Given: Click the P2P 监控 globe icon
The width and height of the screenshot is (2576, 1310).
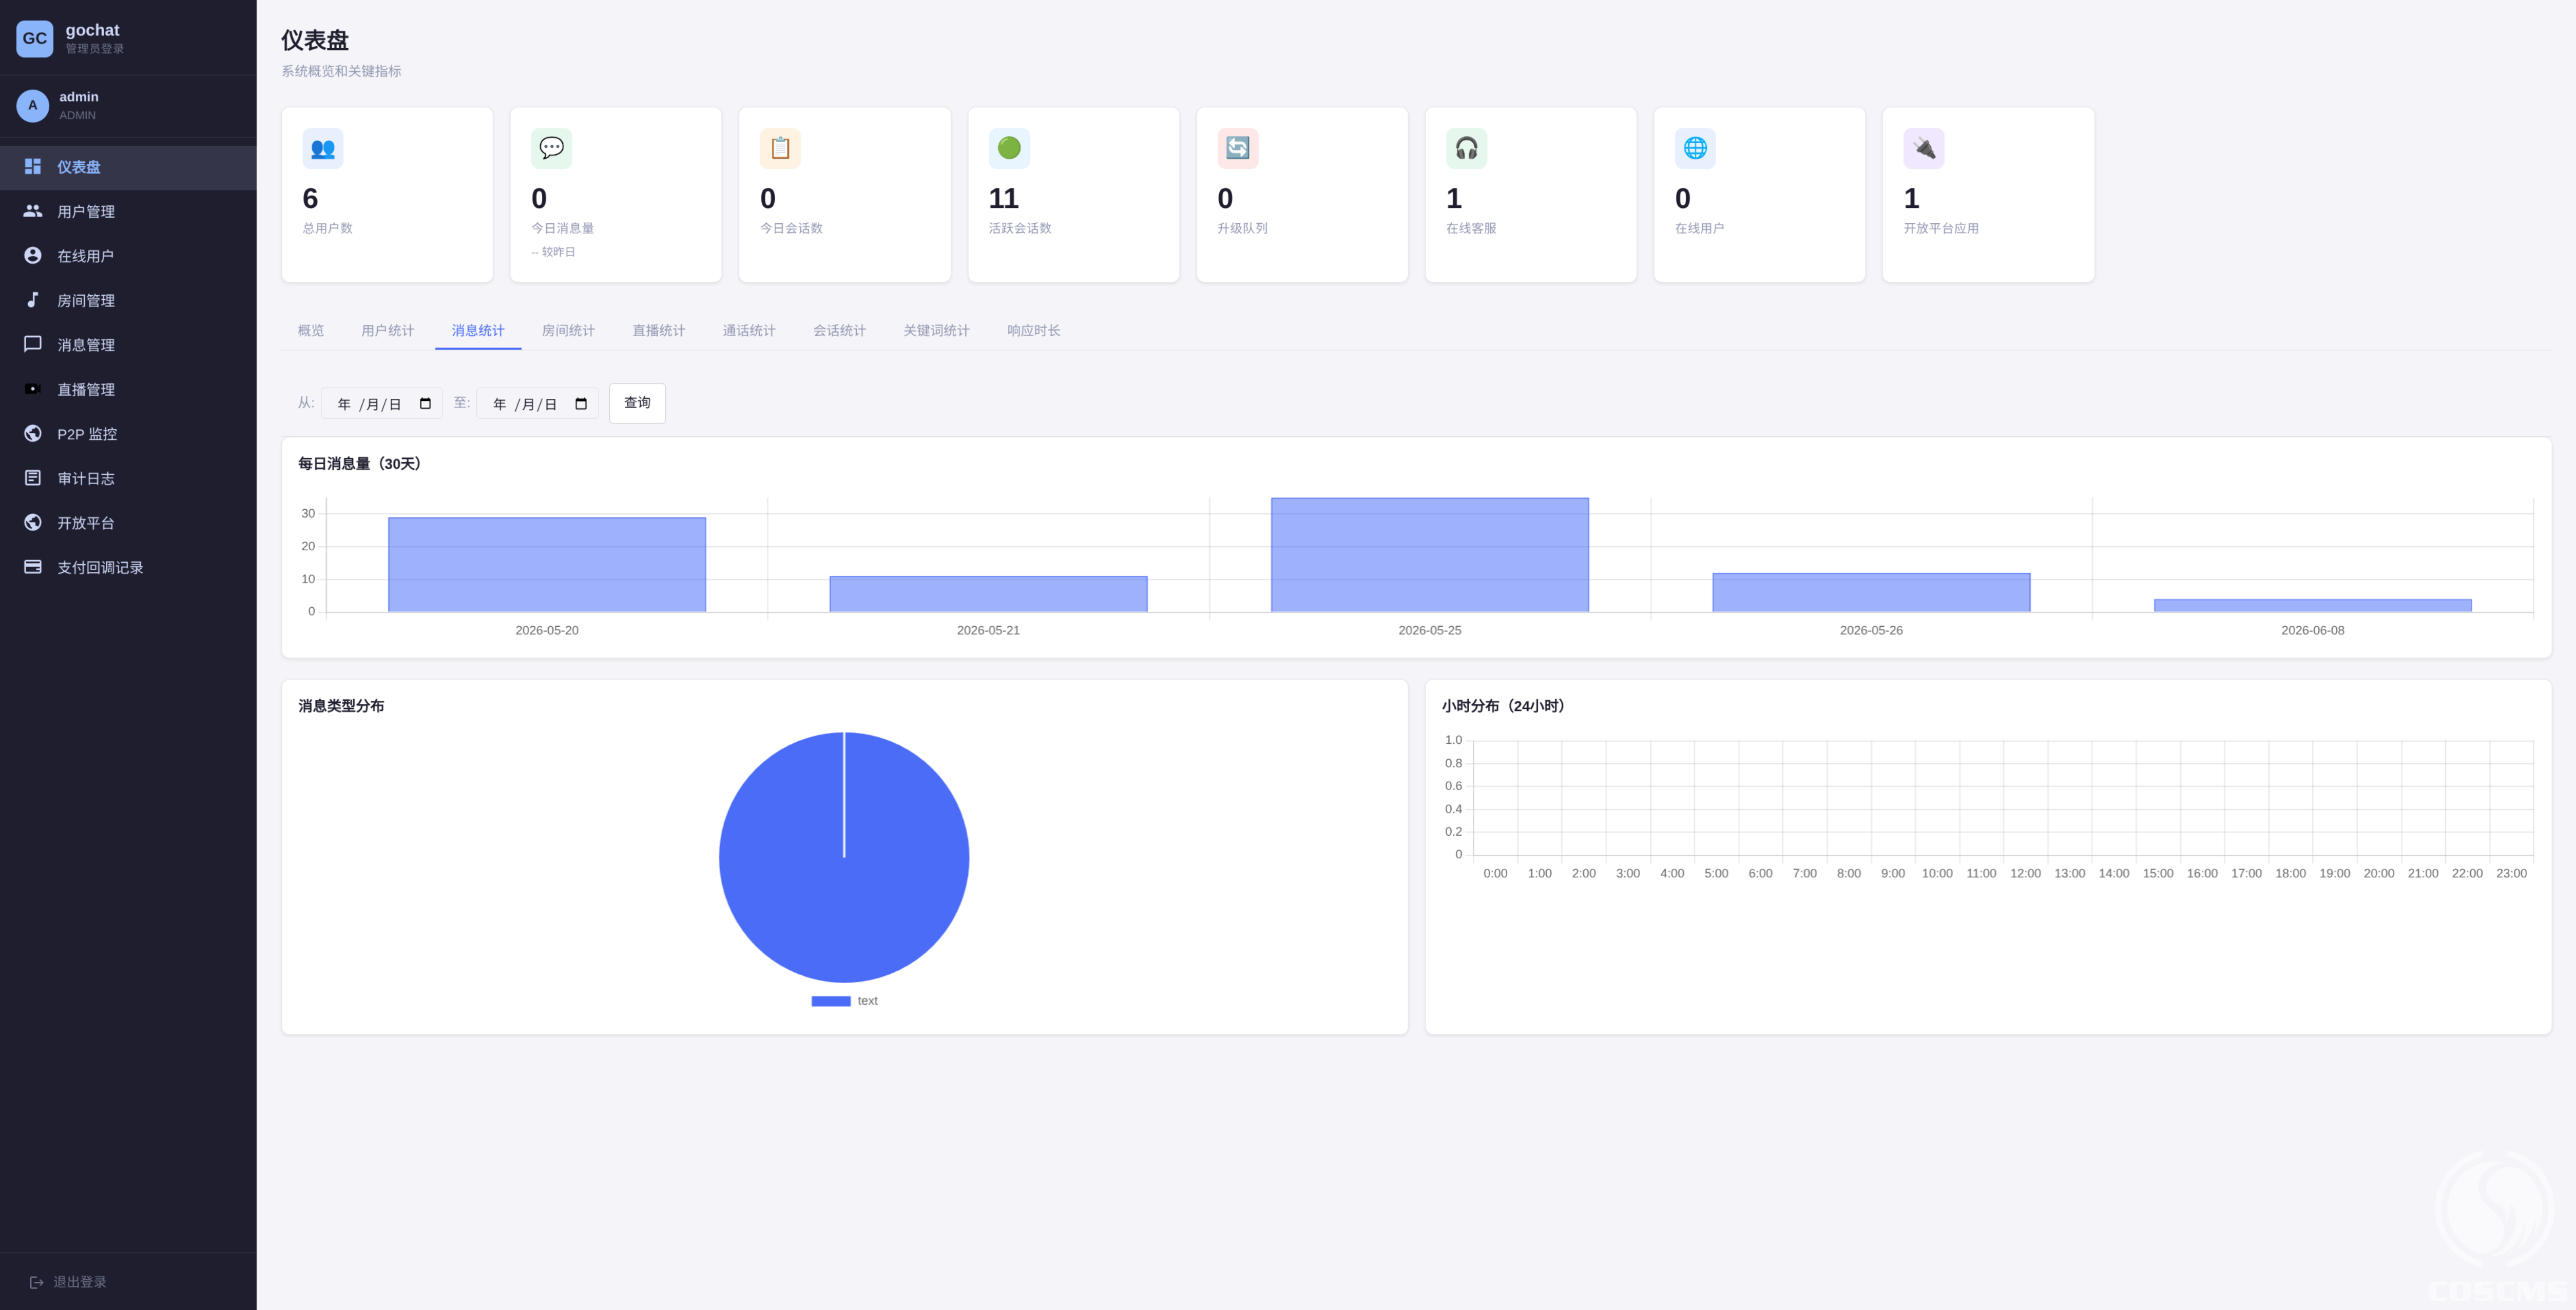Looking at the screenshot, I should [x=33, y=433].
